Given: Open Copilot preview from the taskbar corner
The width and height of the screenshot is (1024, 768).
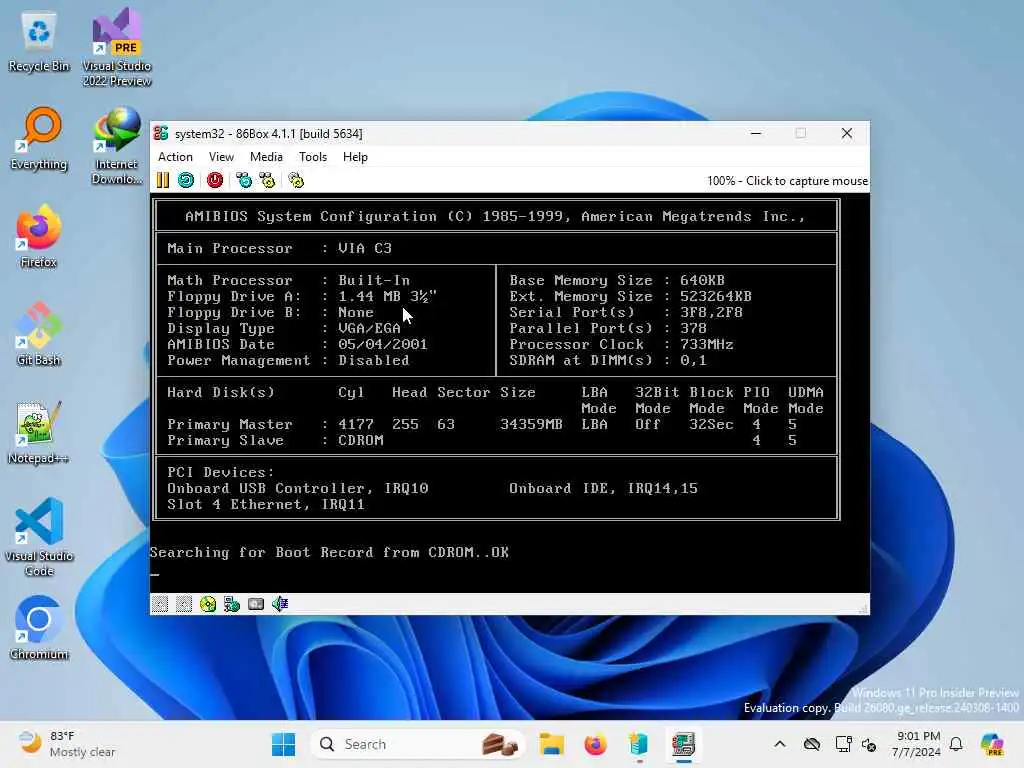Looking at the screenshot, I should (992, 744).
